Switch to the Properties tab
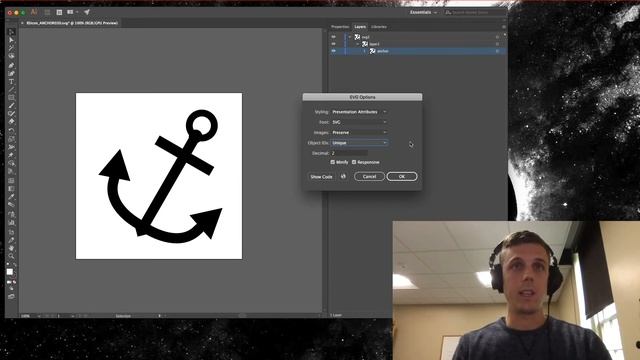The height and width of the screenshot is (360, 640). point(340,27)
